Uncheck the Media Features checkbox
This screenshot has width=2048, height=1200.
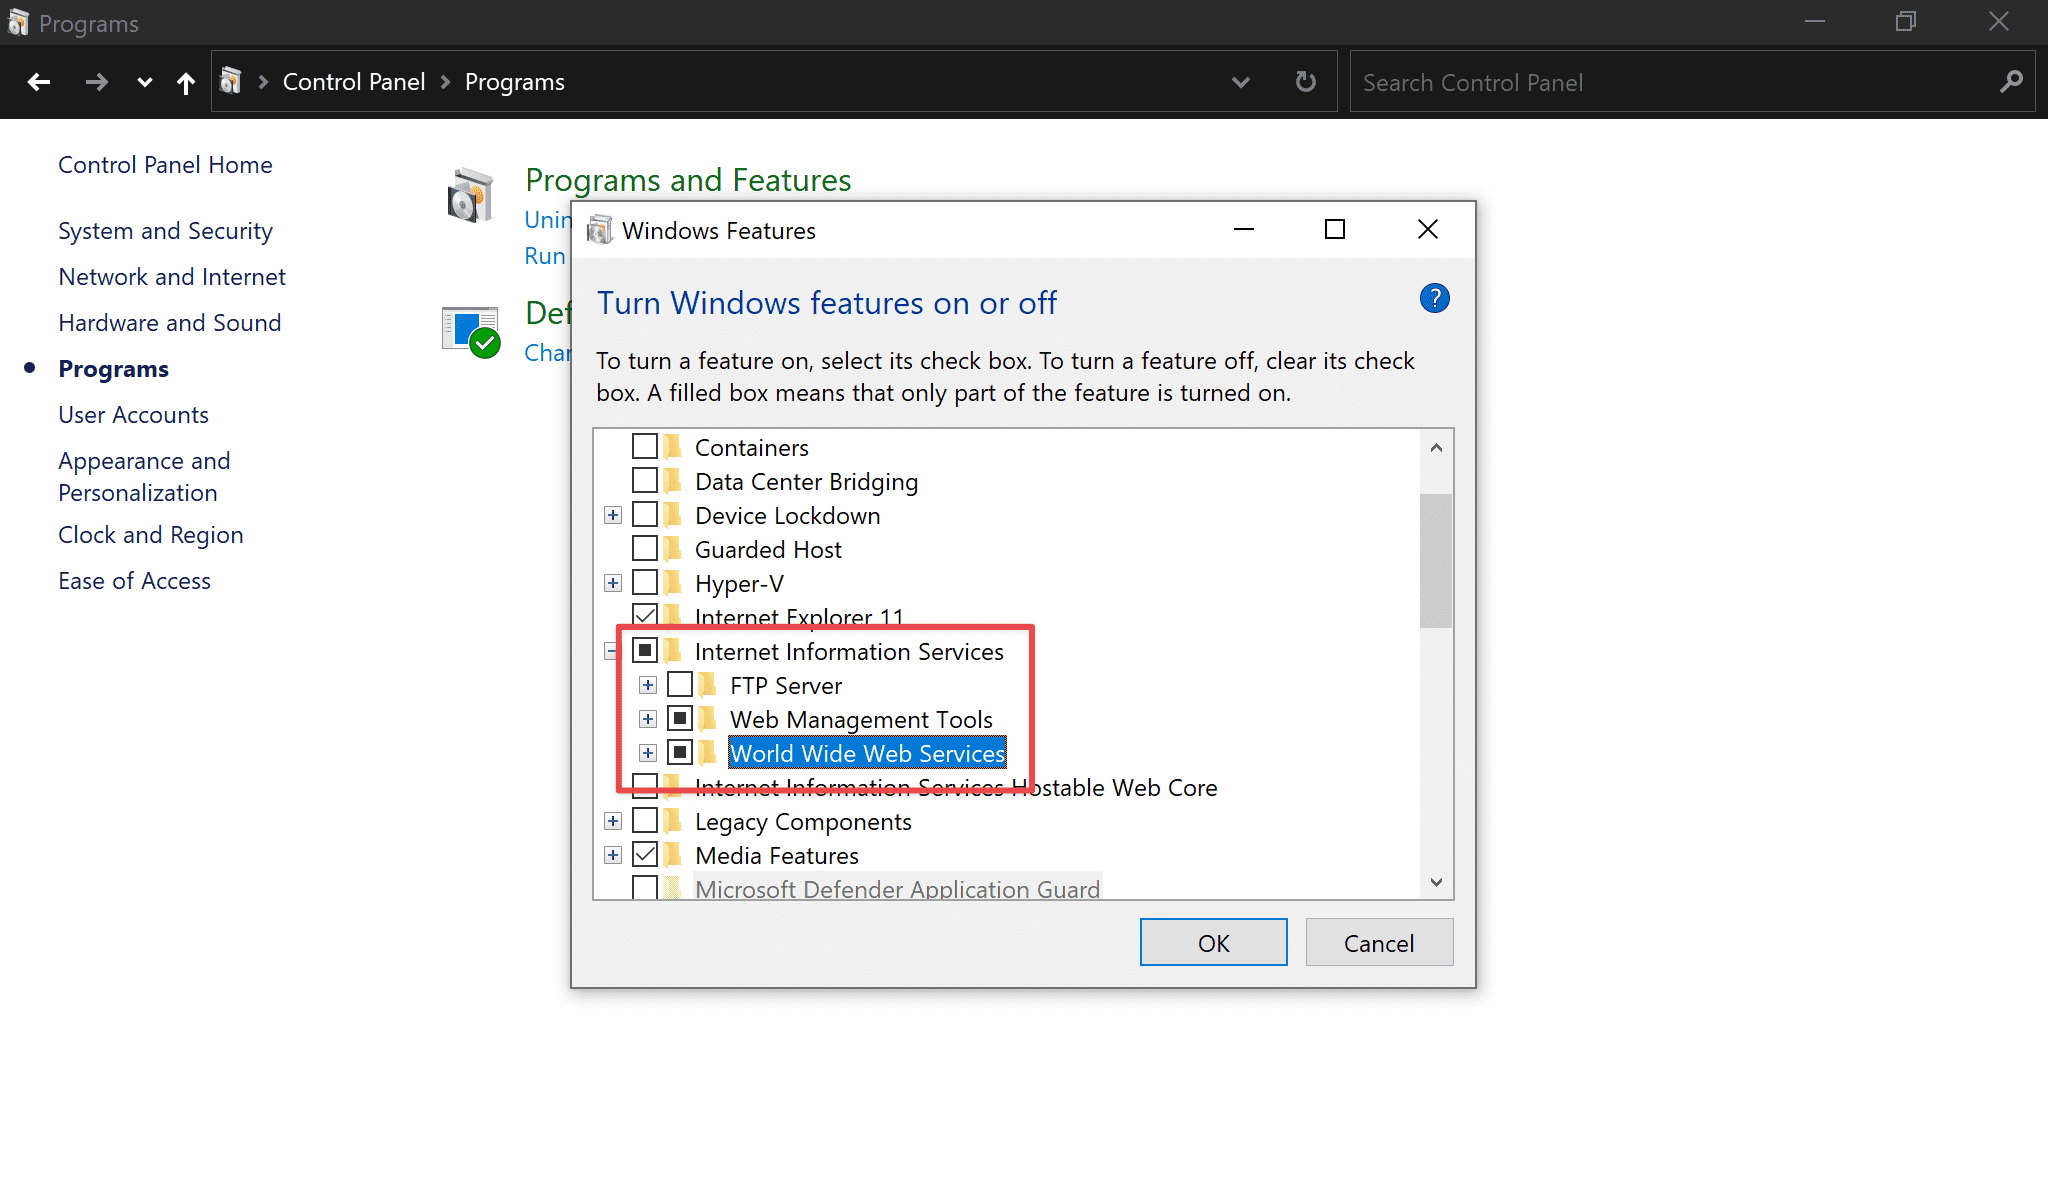coord(645,855)
